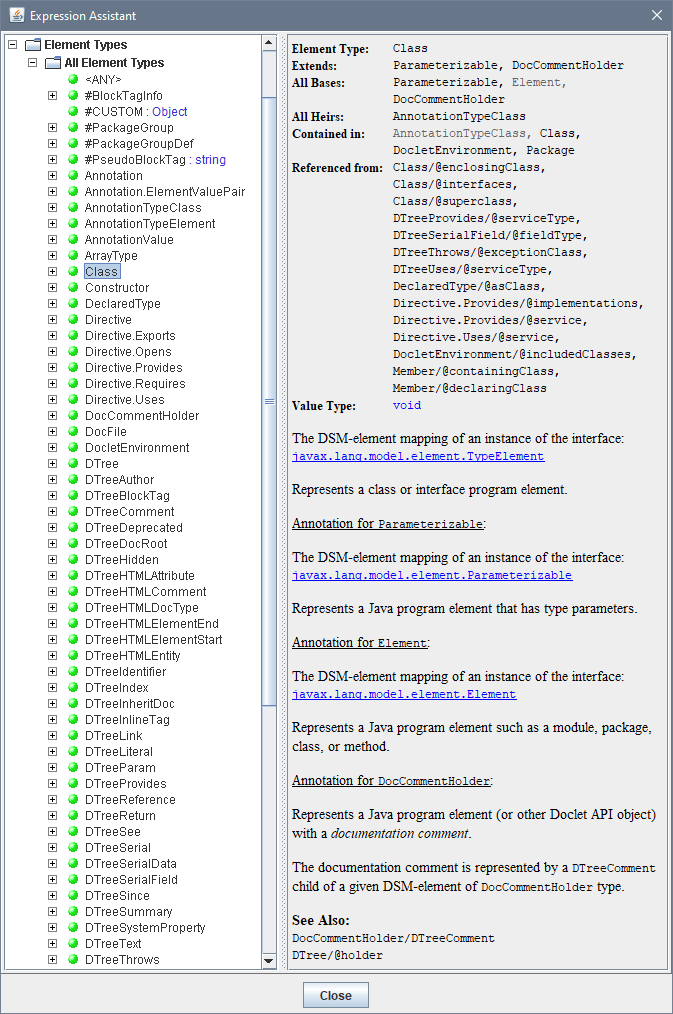673x1014 pixels.
Task: Click the green icon next to Constructor
Action: click(x=73, y=288)
